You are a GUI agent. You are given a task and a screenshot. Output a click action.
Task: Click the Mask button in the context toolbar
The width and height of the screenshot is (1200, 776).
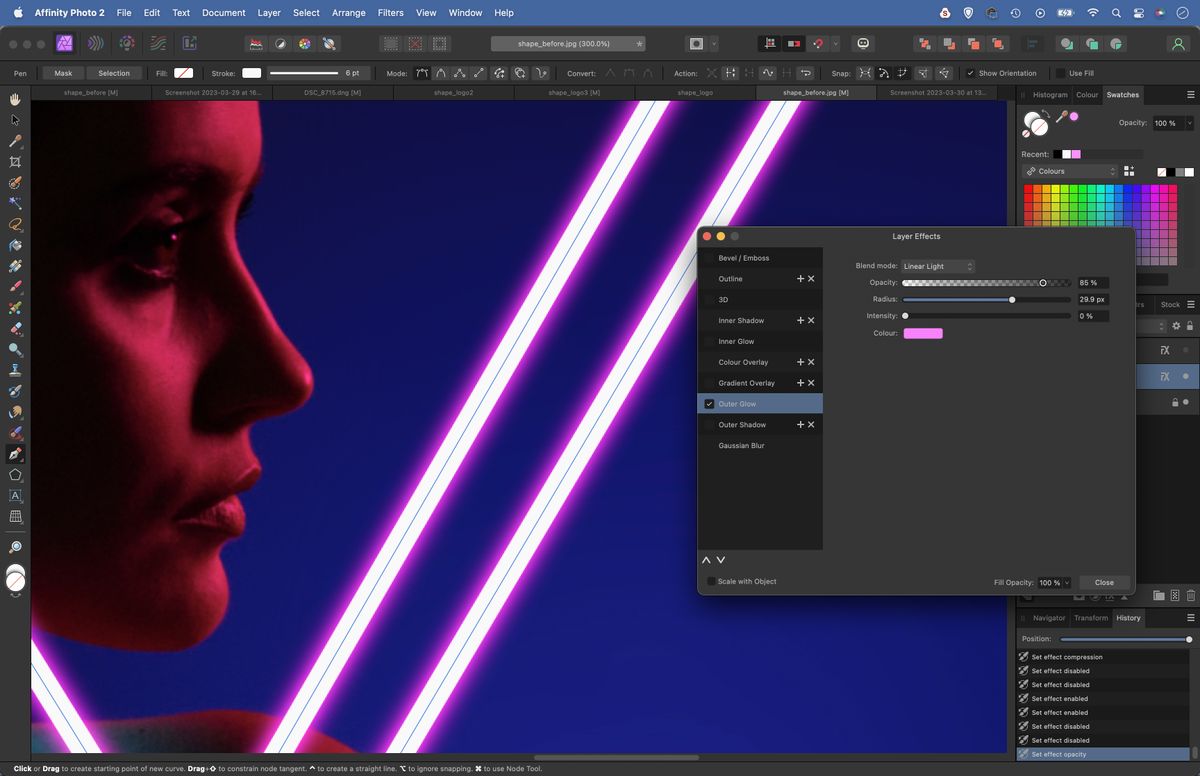tap(62, 72)
